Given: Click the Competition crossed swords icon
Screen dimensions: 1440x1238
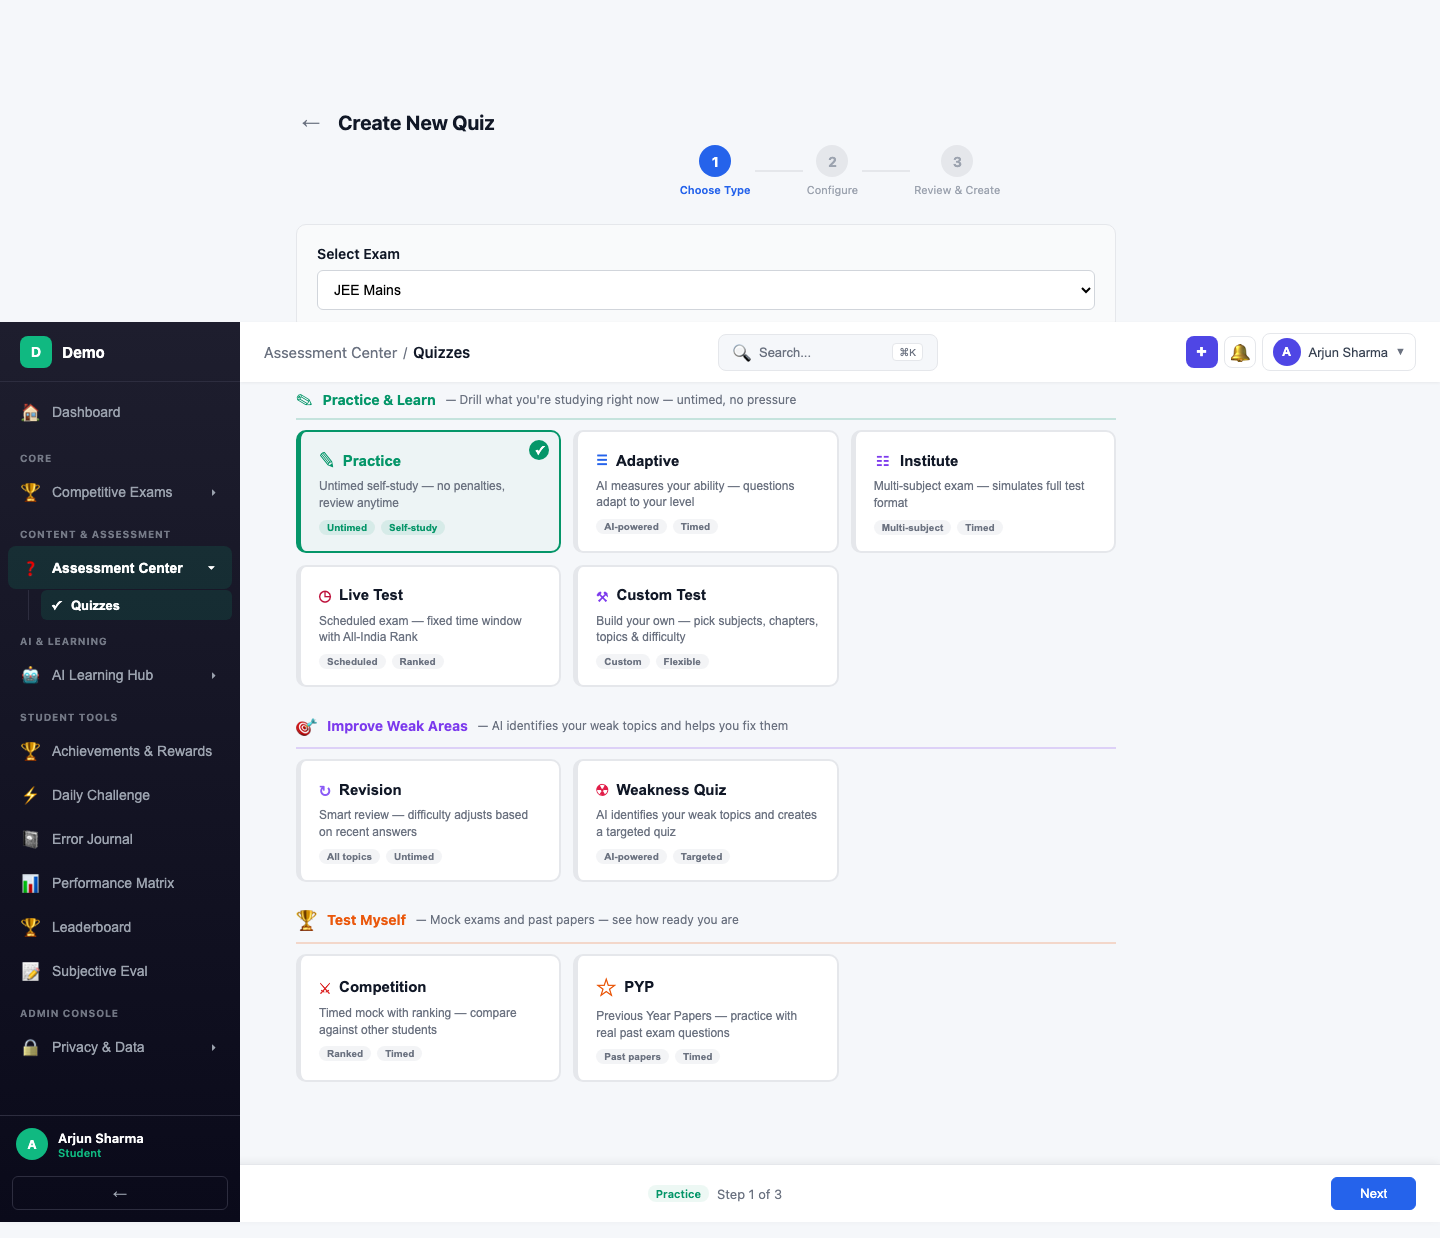Looking at the screenshot, I should tap(325, 988).
